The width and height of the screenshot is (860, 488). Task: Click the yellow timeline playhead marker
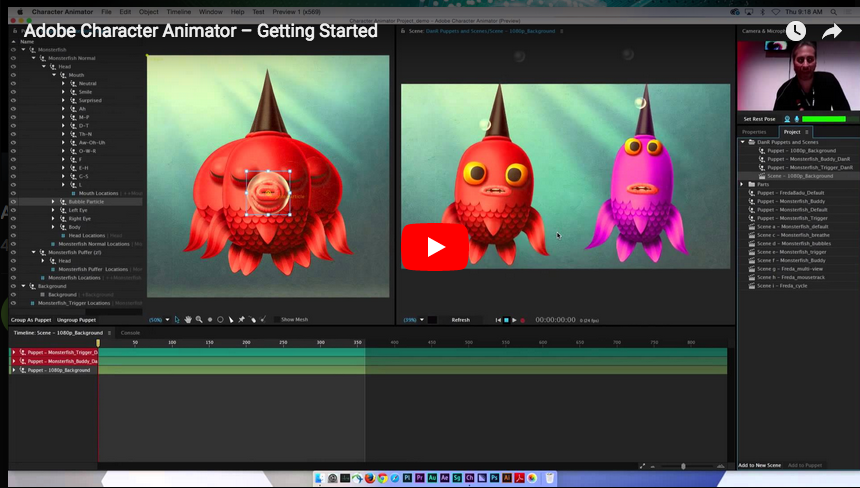pos(98,343)
